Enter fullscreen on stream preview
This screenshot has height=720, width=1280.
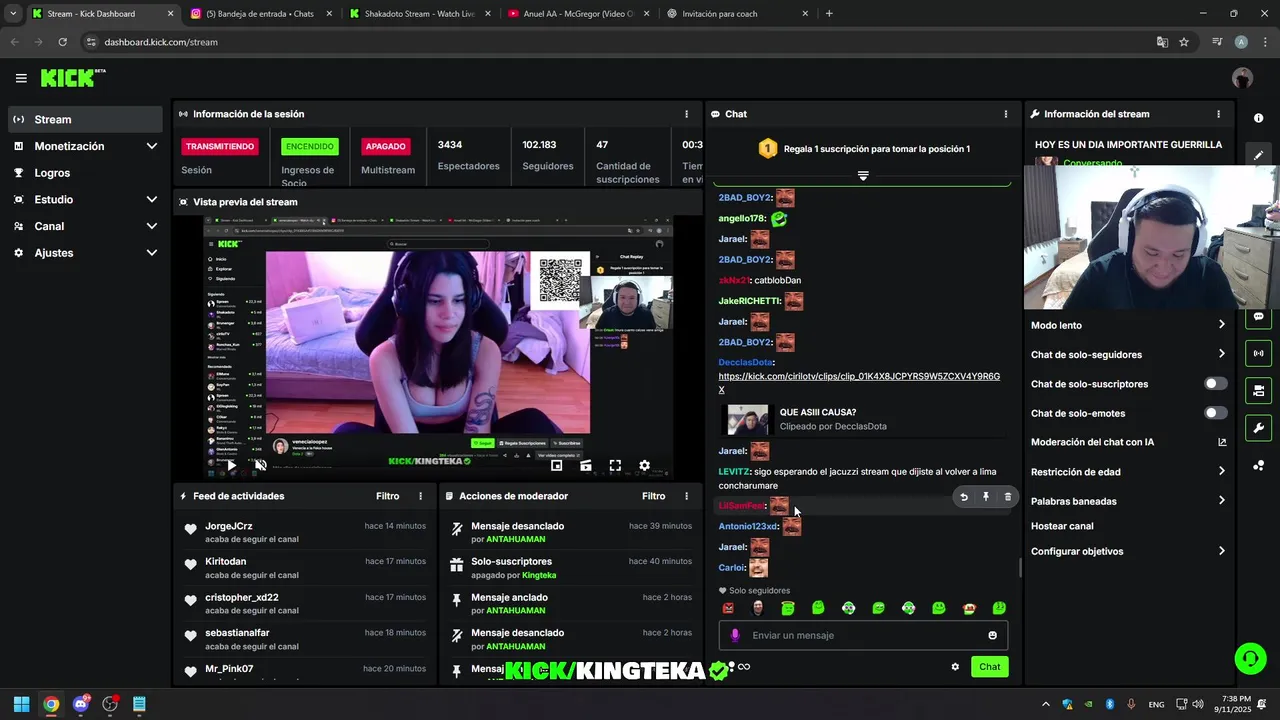[x=615, y=465]
